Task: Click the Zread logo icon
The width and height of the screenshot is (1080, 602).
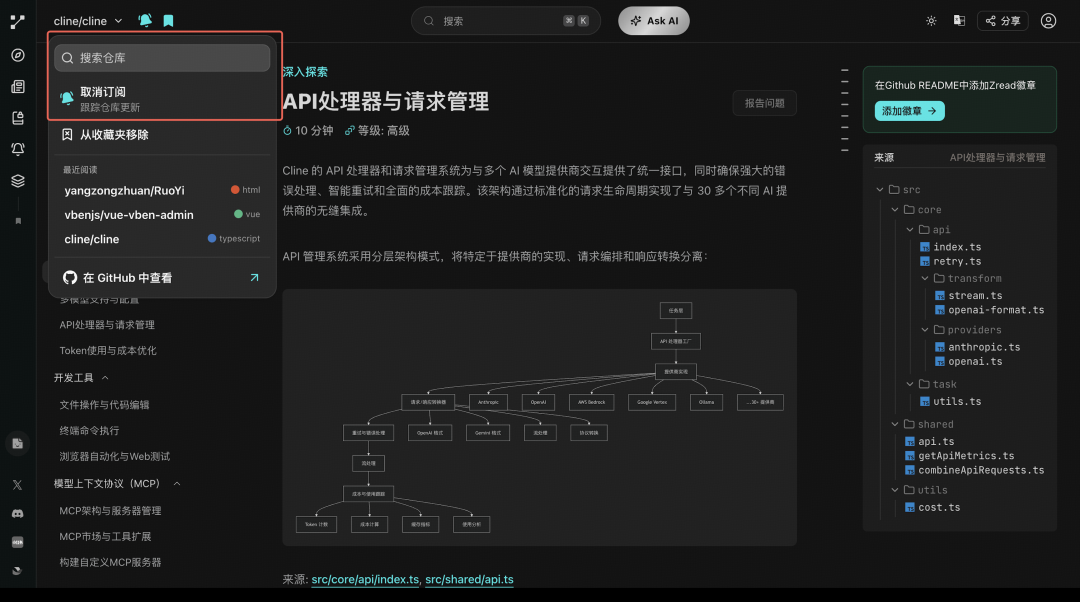Action: pos(18,21)
